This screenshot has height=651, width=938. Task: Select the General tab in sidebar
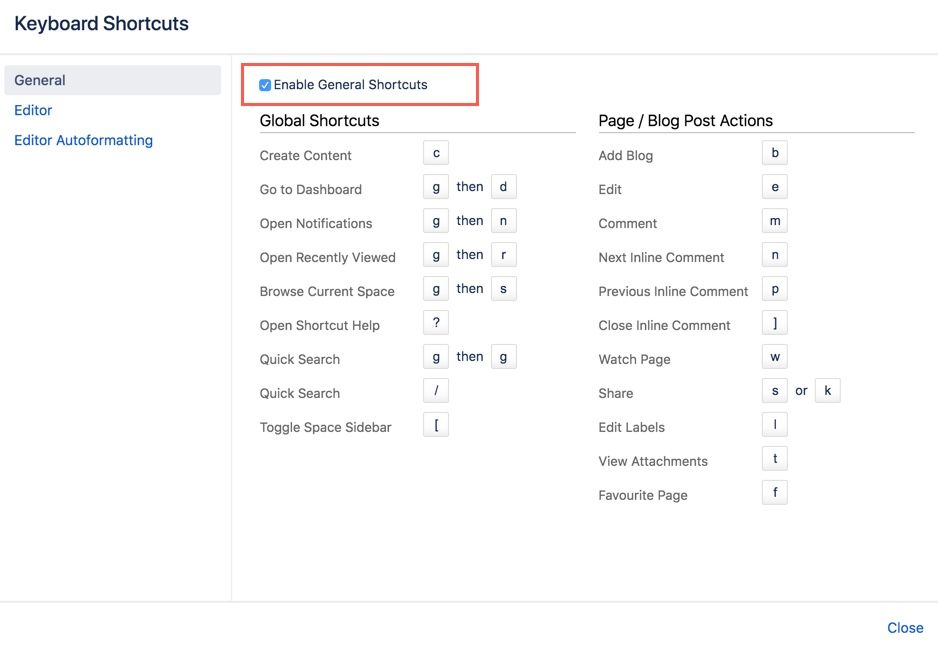40,80
